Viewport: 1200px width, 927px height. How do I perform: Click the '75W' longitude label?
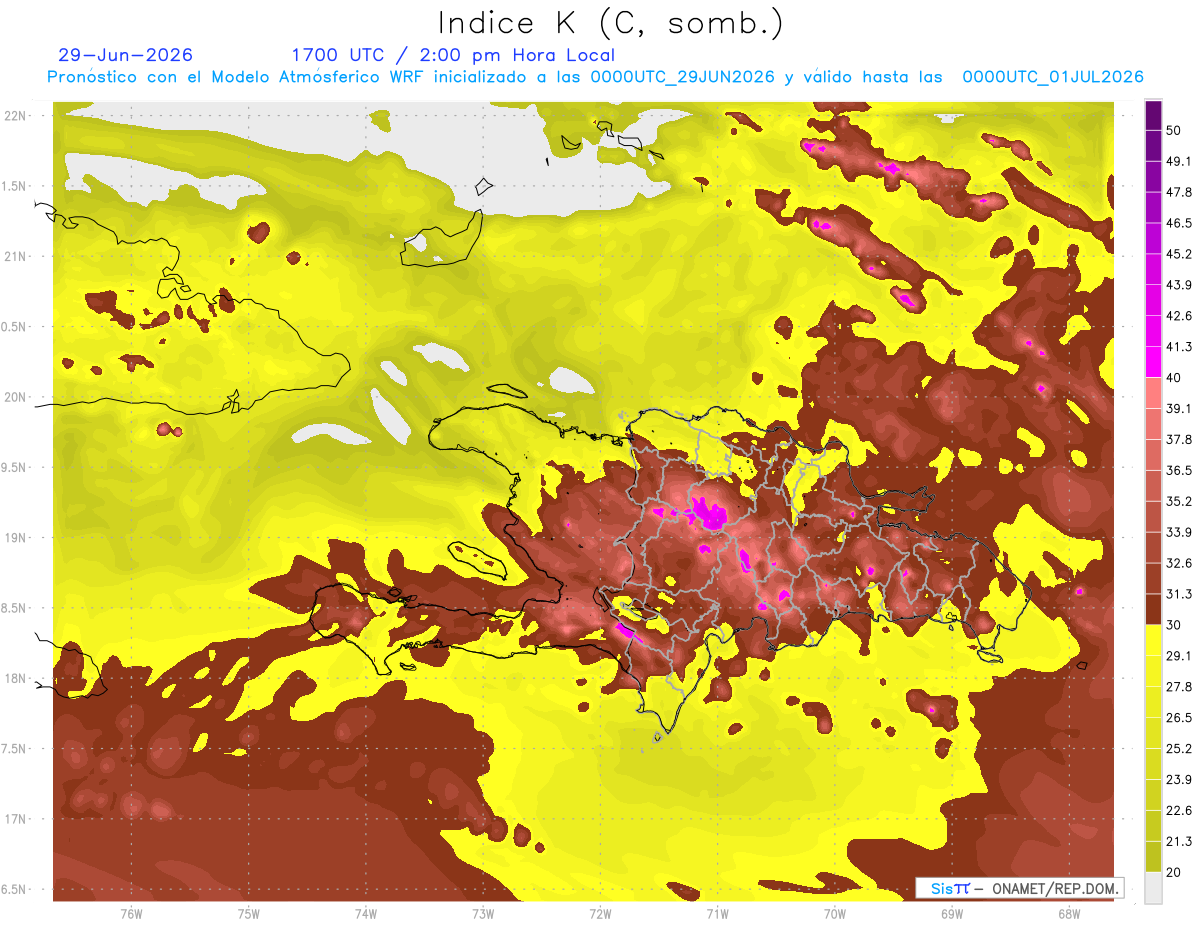[249, 914]
